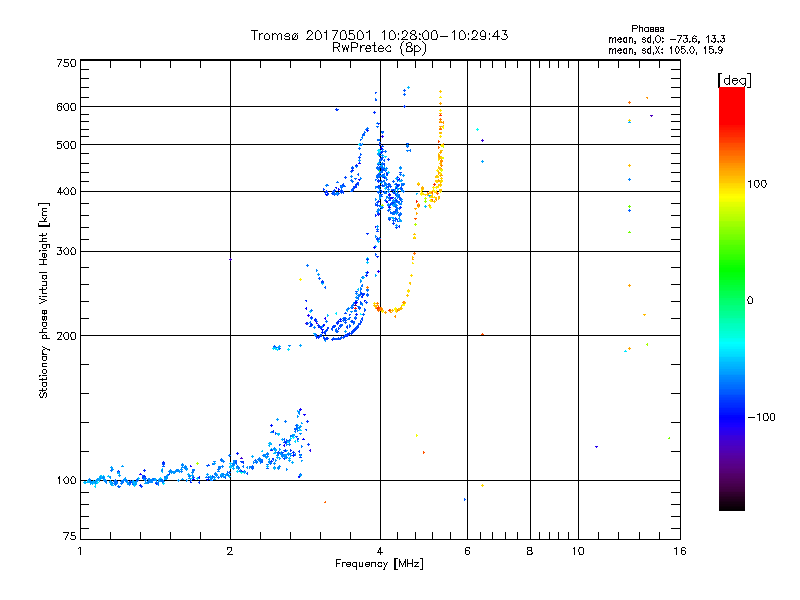Image resolution: width=800 pixels, height=600 pixels.
Task: Click the y-axis tick label '500'
Action: coord(66,145)
